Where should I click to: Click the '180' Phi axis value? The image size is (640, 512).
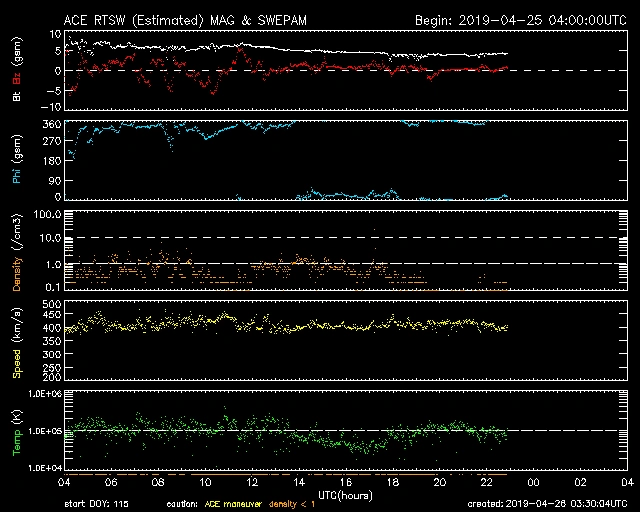(52, 161)
